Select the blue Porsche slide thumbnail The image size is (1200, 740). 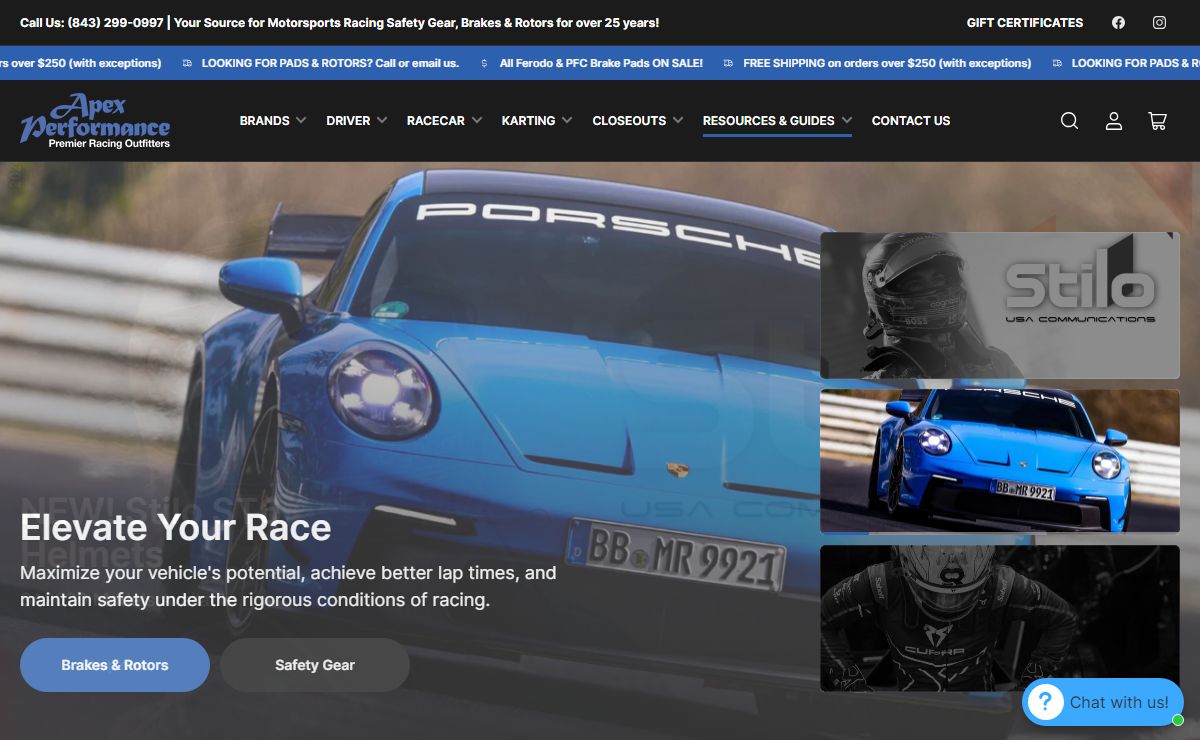1000,461
